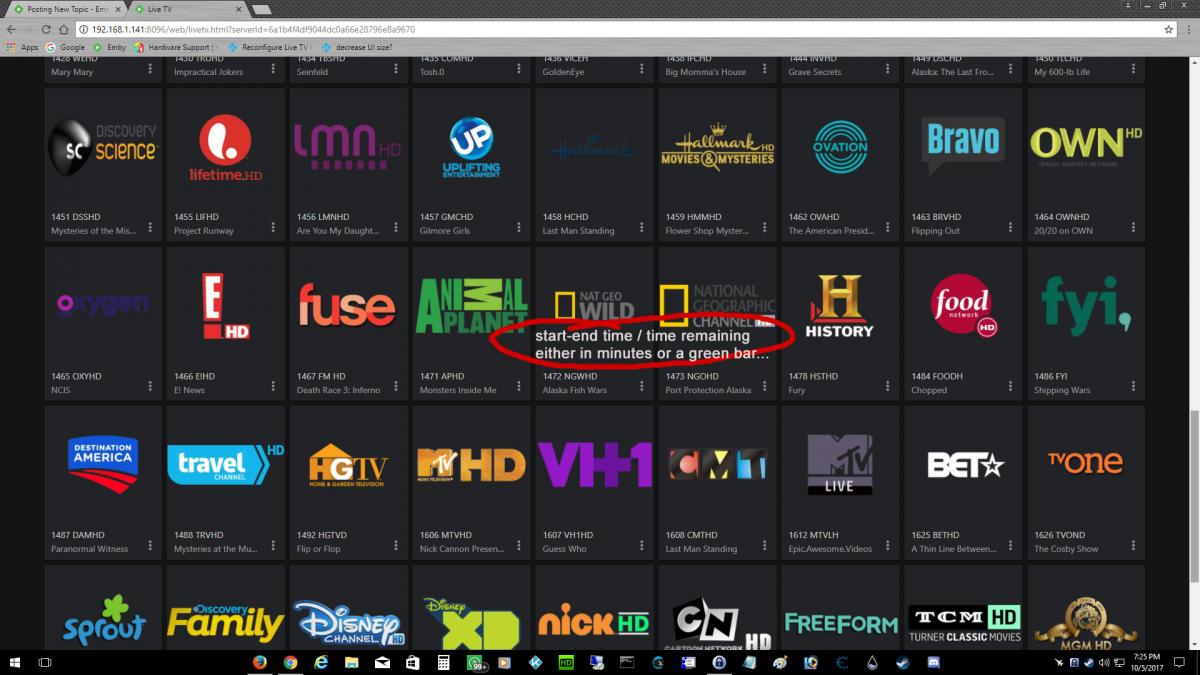Launch Firefox from the taskbar
Screen dimensions: 1200x675
pos(260,662)
